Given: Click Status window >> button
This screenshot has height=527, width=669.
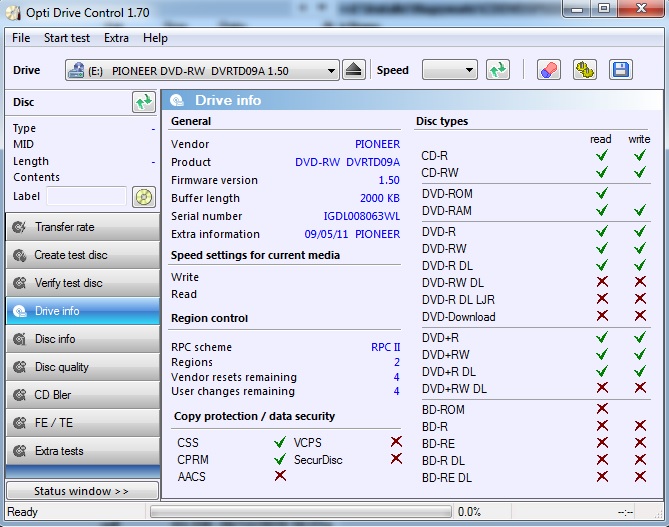Looking at the screenshot, I should click(82, 491).
